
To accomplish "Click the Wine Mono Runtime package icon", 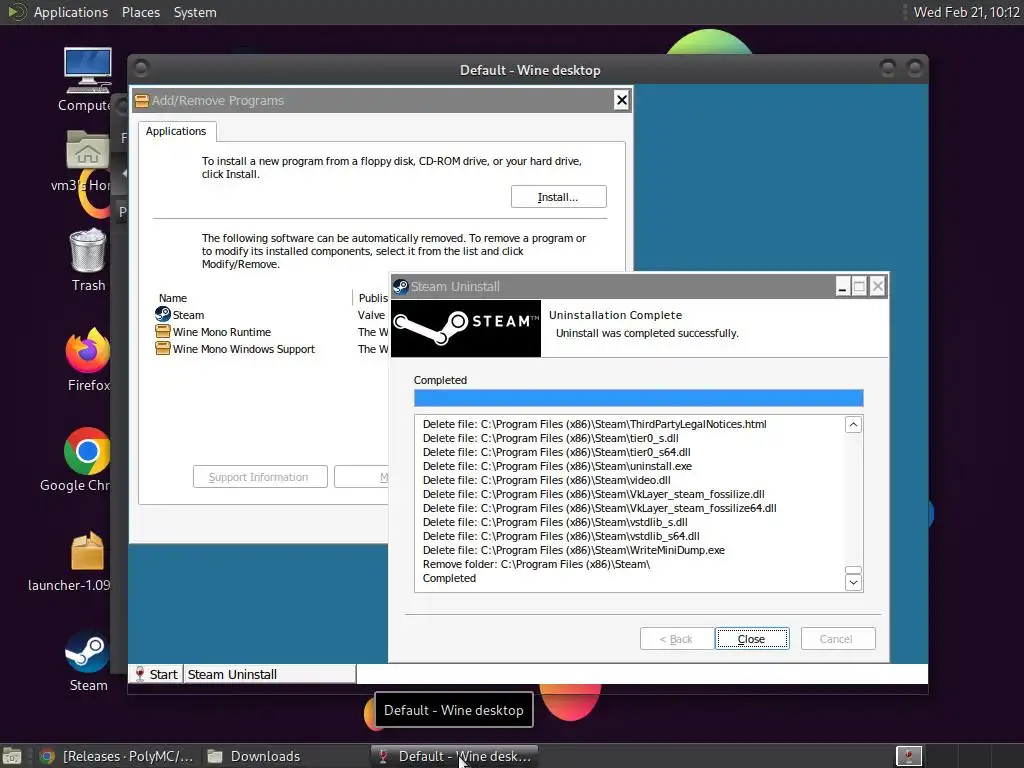I will coord(163,331).
